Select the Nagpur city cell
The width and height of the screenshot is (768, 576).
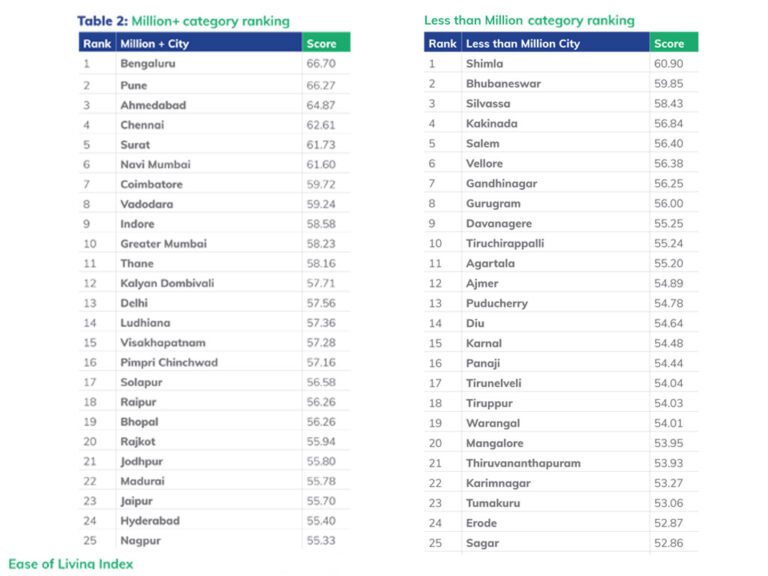click(x=140, y=541)
